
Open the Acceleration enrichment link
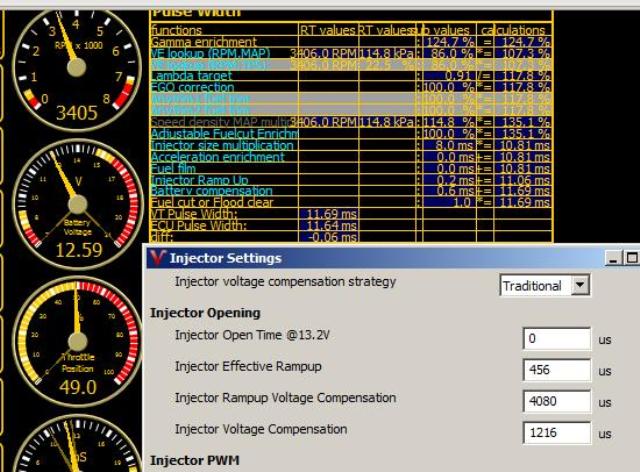pos(218,157)
